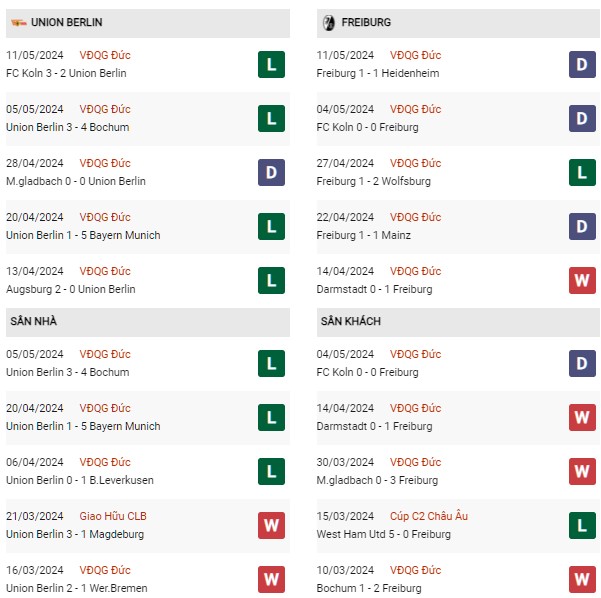Screen dimensions: 601x598
Task: Click the W badge for Union Berlin 3-1 Magdeburg
Action: (271, 526)
